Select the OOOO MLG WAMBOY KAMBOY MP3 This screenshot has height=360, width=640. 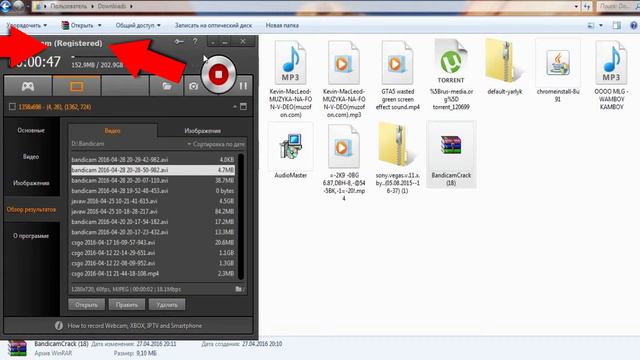pyautogui.click(x=611, y=75)
